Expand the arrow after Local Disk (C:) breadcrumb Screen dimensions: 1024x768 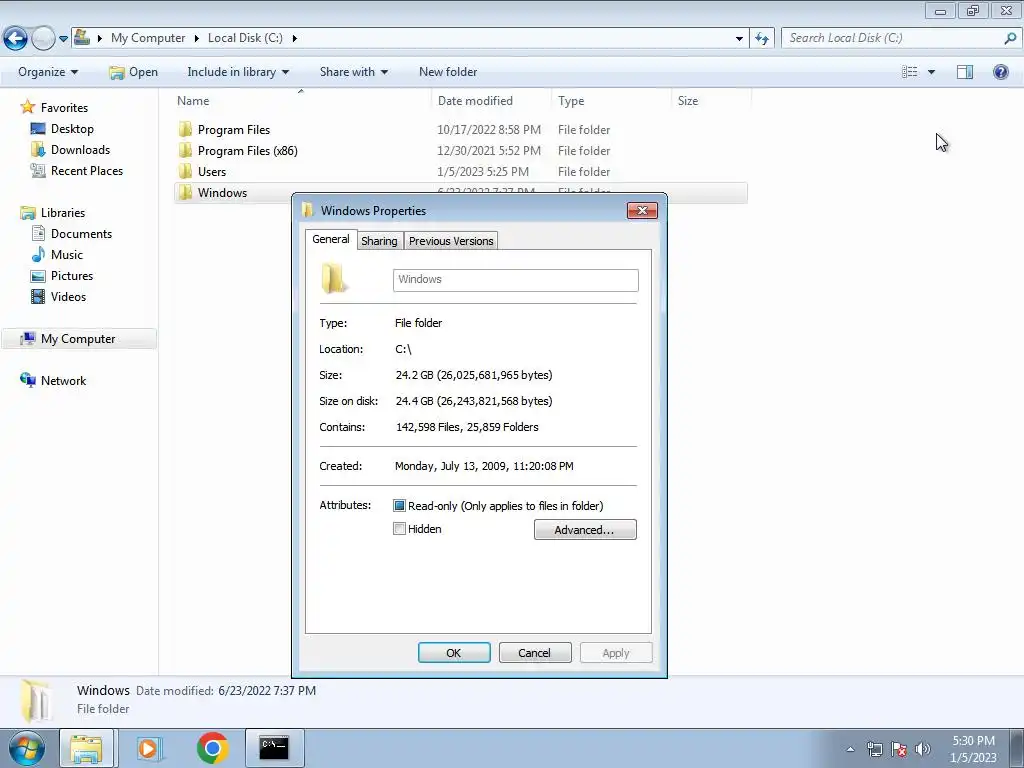(295, 38)
